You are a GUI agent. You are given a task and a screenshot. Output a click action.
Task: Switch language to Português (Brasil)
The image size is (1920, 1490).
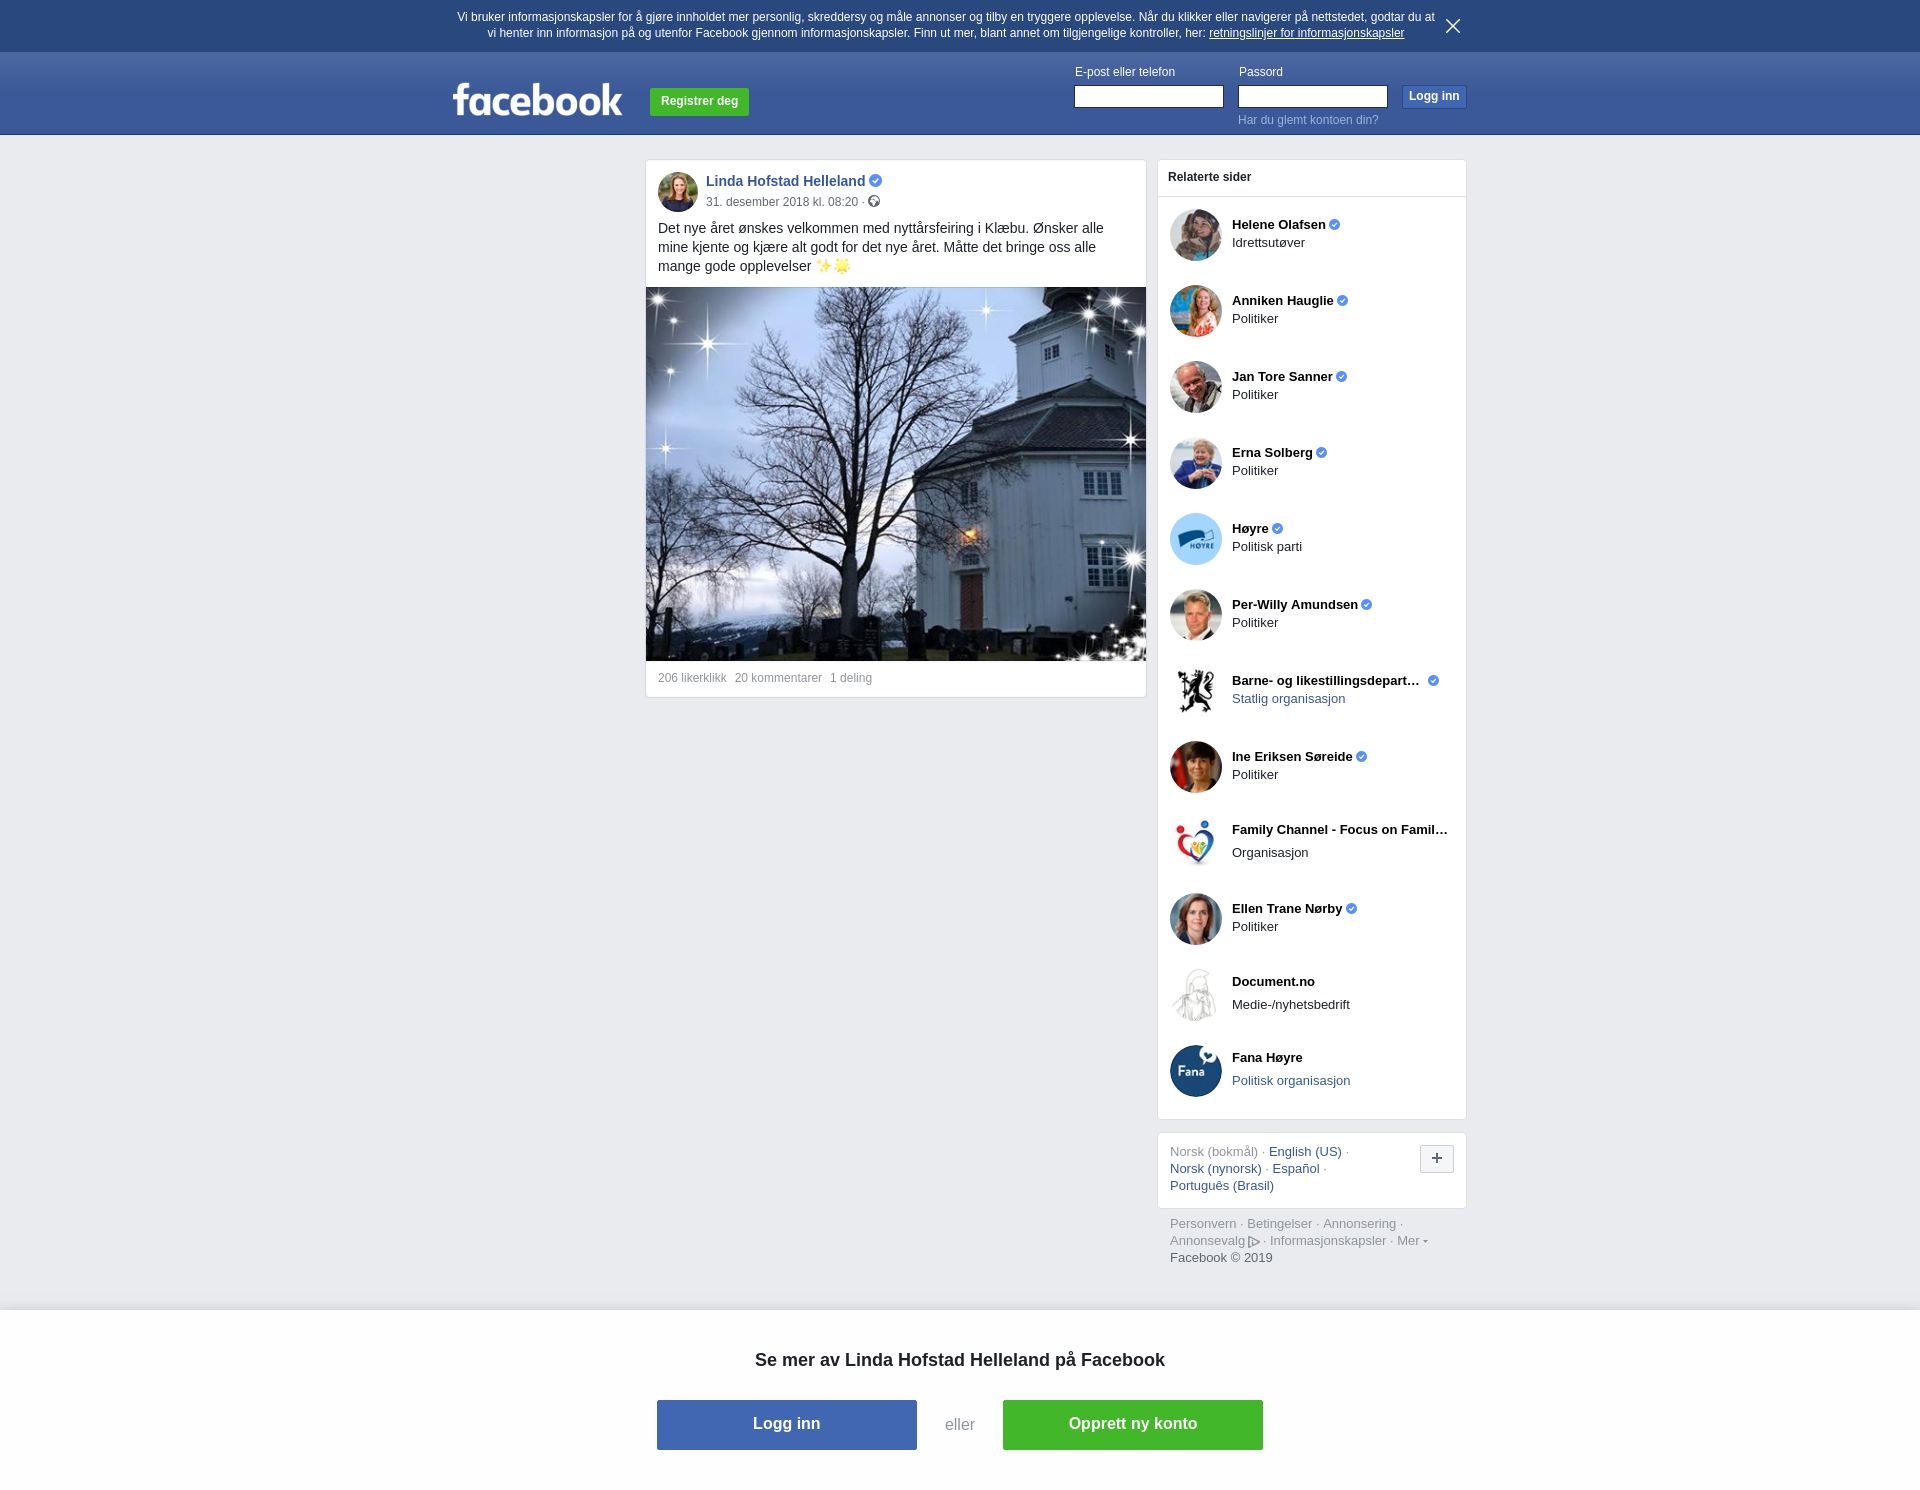[x=1222, y=1186]
